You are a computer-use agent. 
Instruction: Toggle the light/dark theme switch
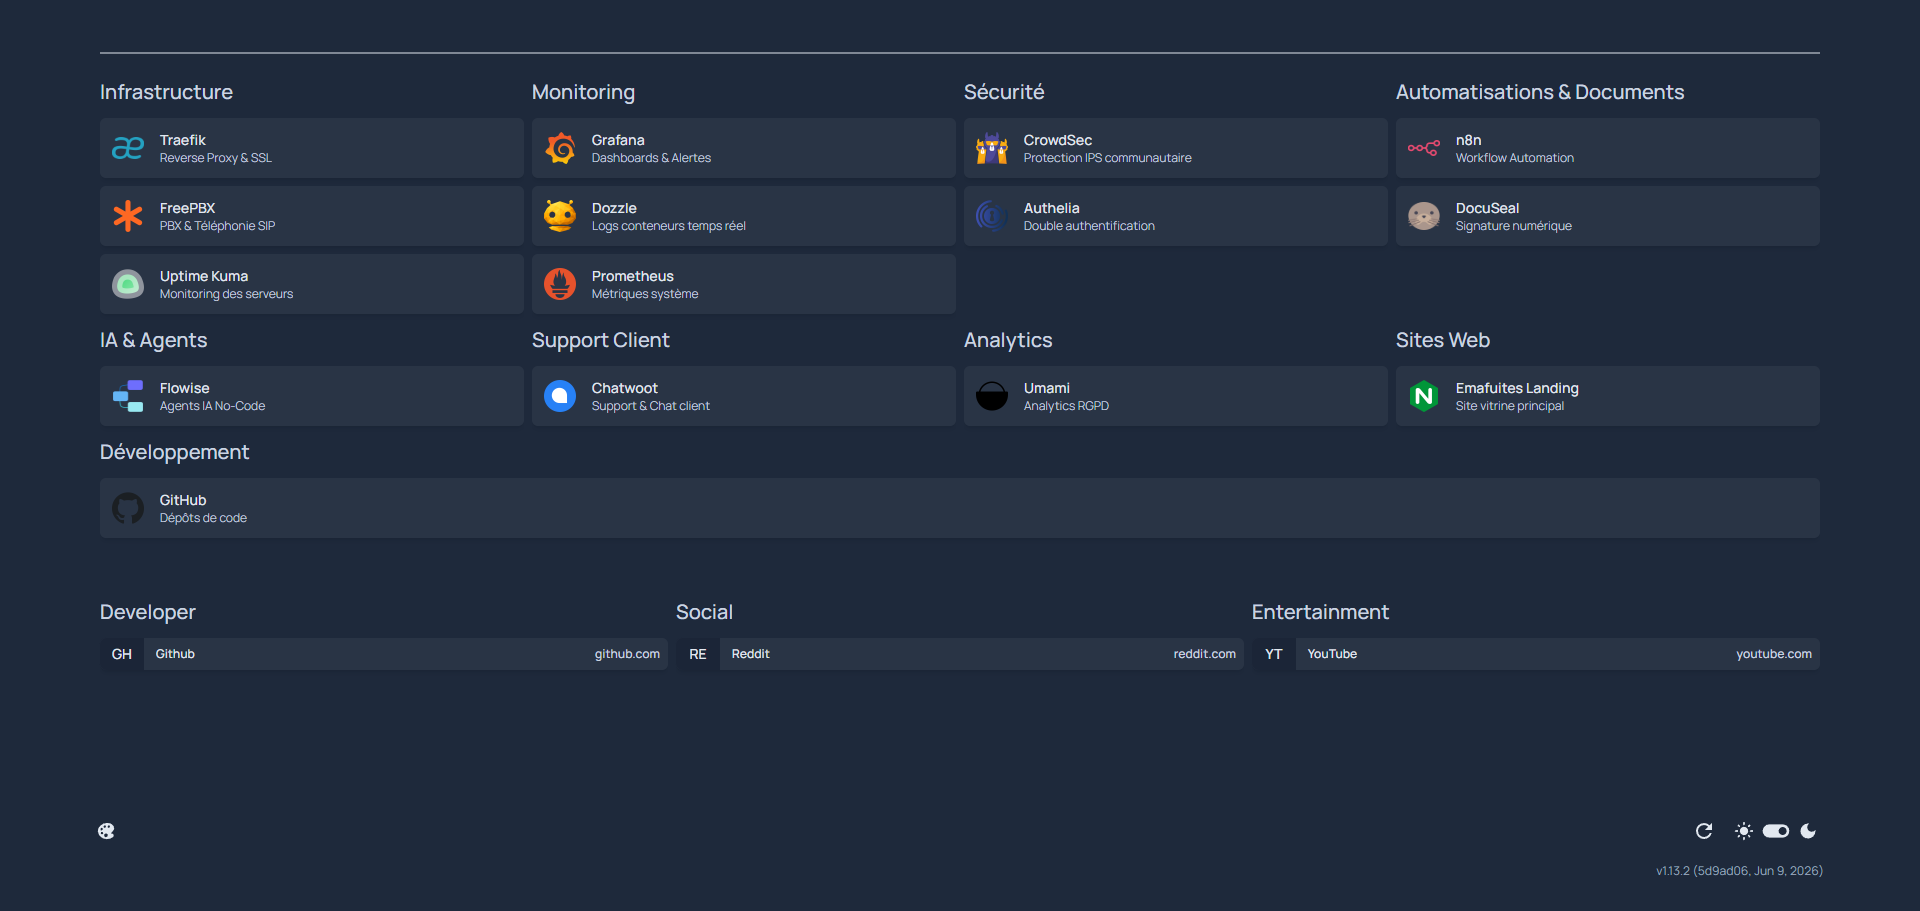(x=1776, y=831)
